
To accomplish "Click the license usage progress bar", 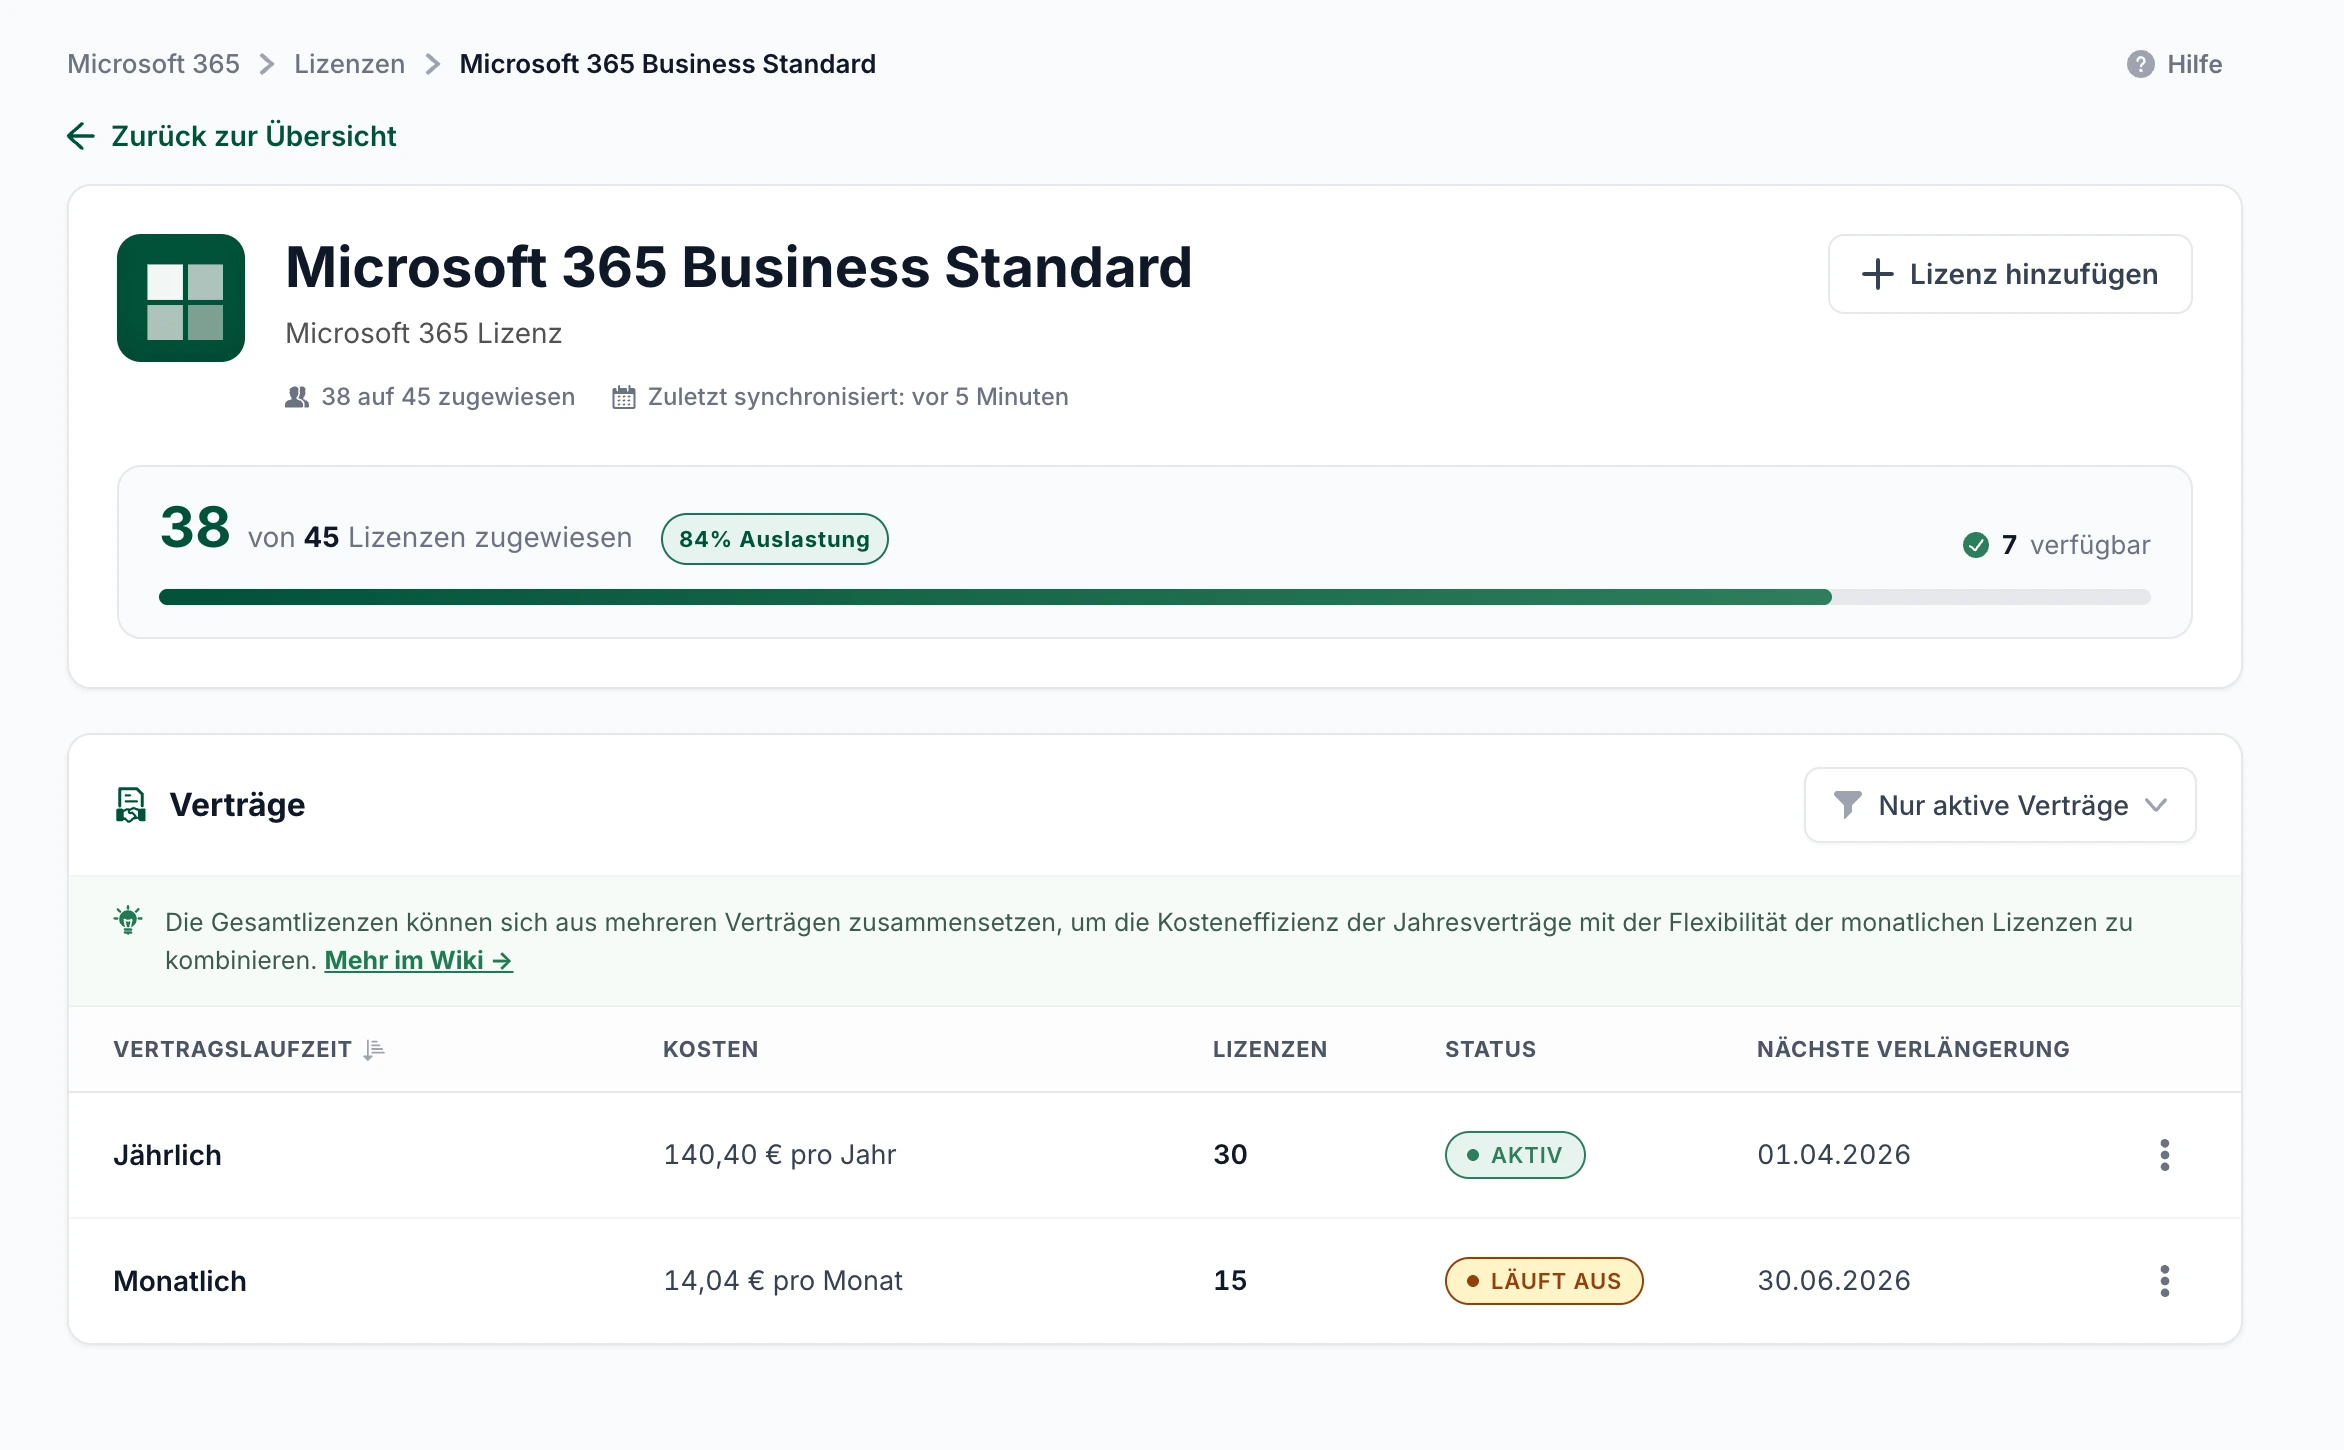I will click(1155, 597).
